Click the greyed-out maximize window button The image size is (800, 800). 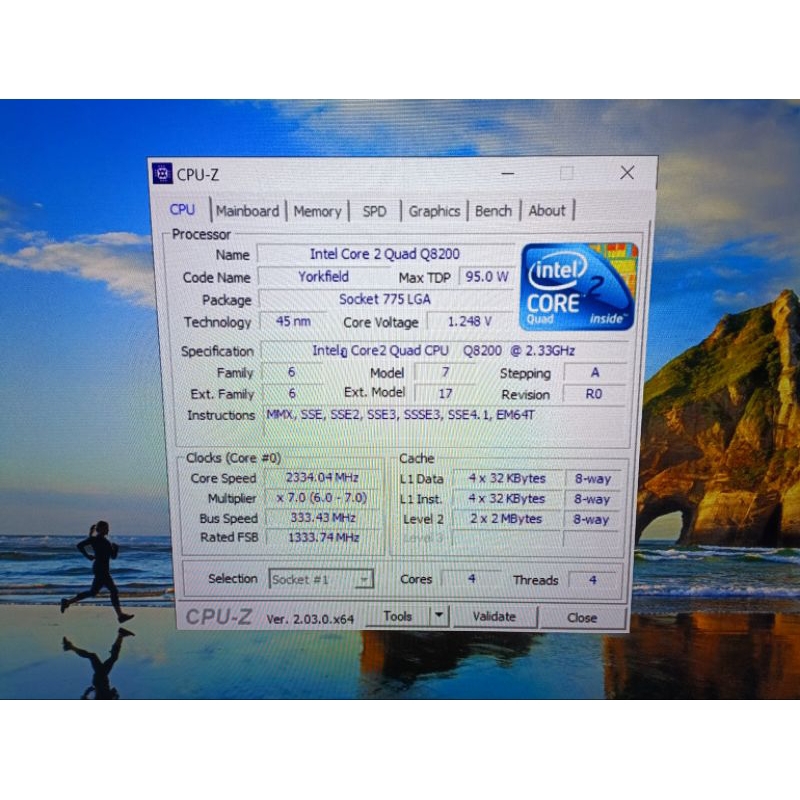coord(567,173)
